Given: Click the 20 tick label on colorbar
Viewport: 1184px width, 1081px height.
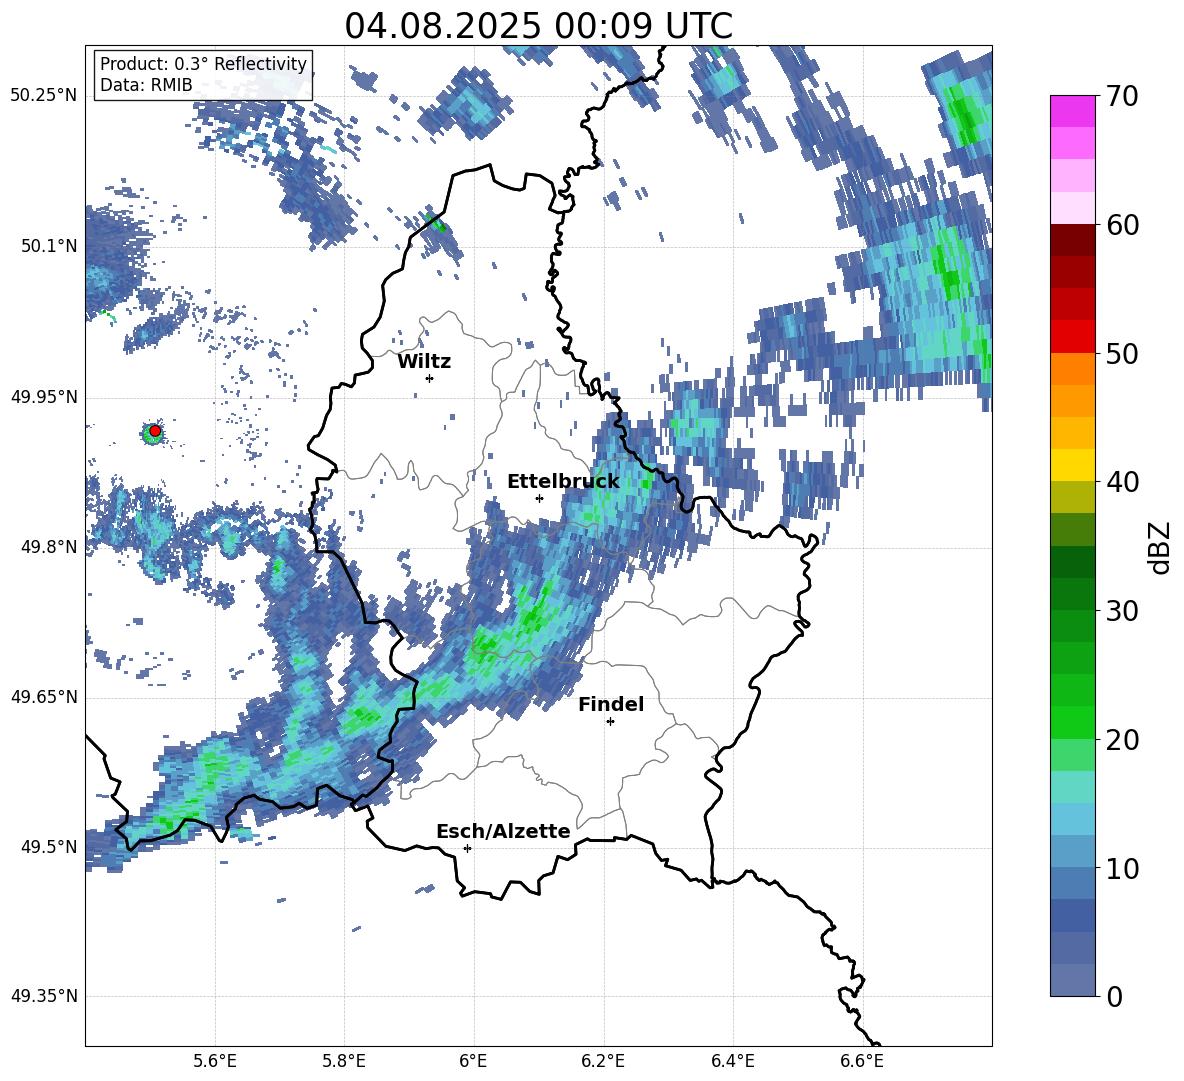Looking at the screenshot, I should (x=1122, y=740).
